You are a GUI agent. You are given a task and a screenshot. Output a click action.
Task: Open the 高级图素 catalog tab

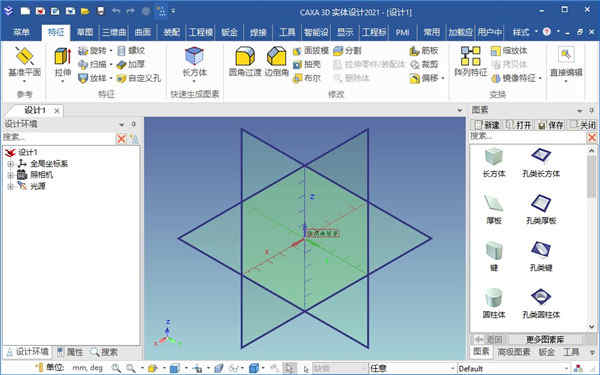click(514, 352)
